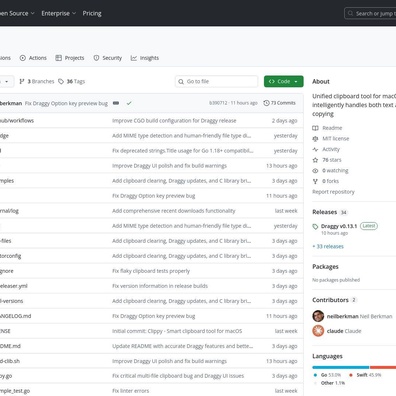Open claude avatar in Contributors
The height and width of the screenshot is (396, 396).
coord(318,331)
